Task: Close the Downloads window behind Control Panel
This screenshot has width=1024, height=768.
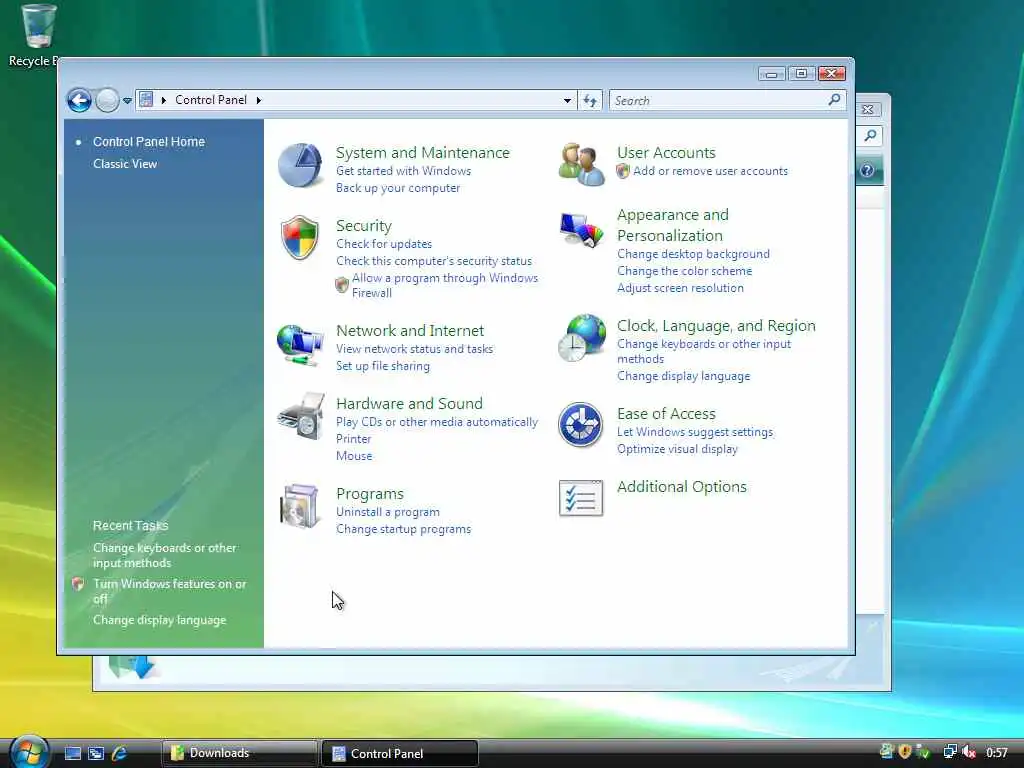Action: pyautogui.click(x=867, y=109)
